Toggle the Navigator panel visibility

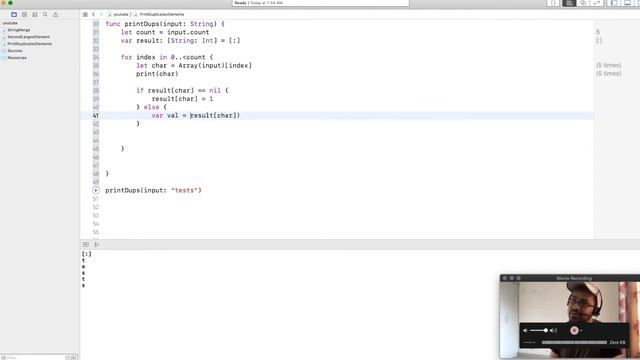(614, 3)
